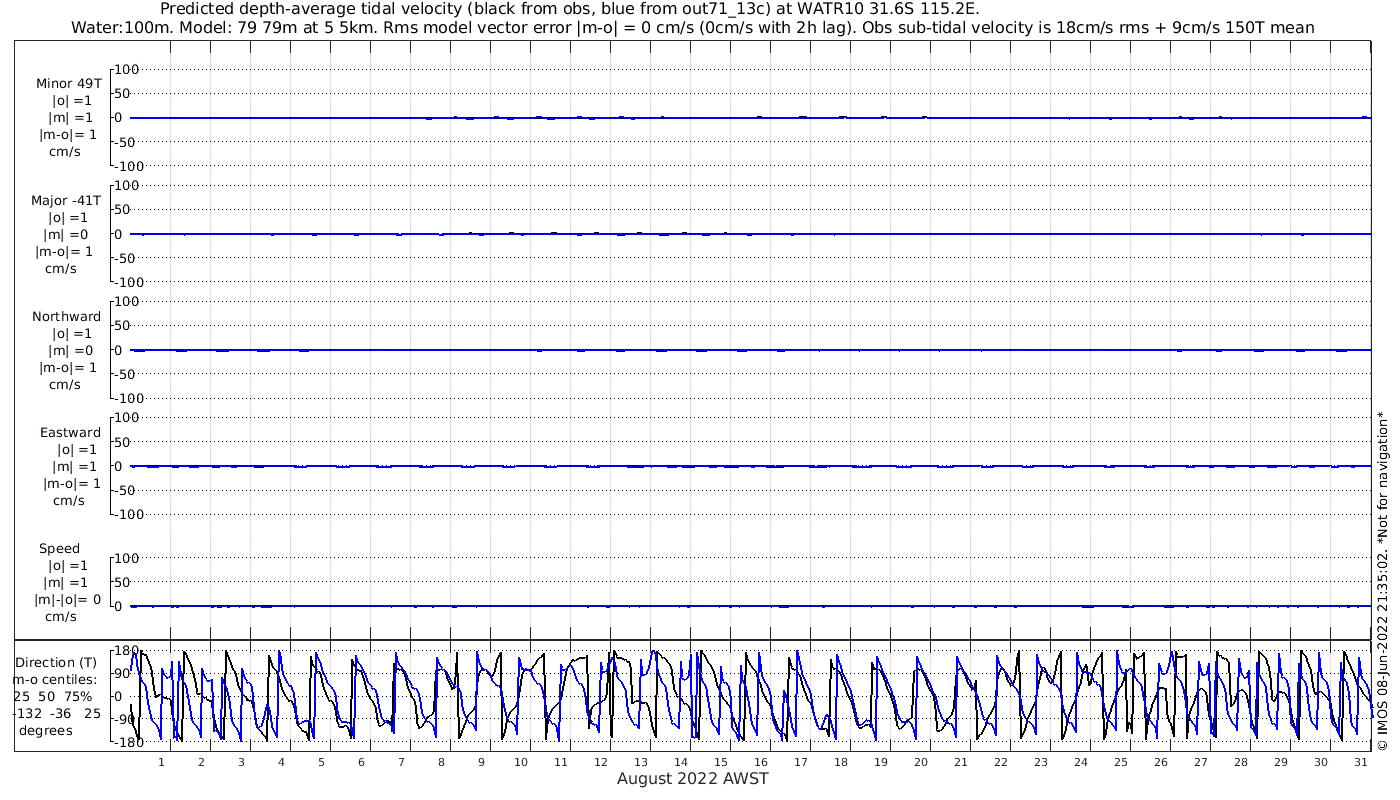Click day '12' on the date axis

pyautogui.click(x=601, y=762)
